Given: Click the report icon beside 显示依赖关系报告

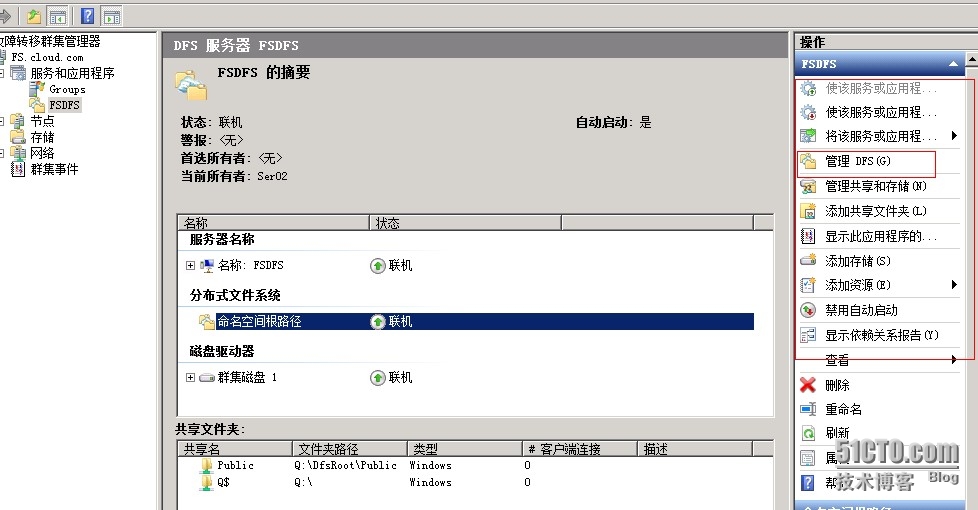Looking at the screenshot, I should pyautogui.click(x=808, y=335).
